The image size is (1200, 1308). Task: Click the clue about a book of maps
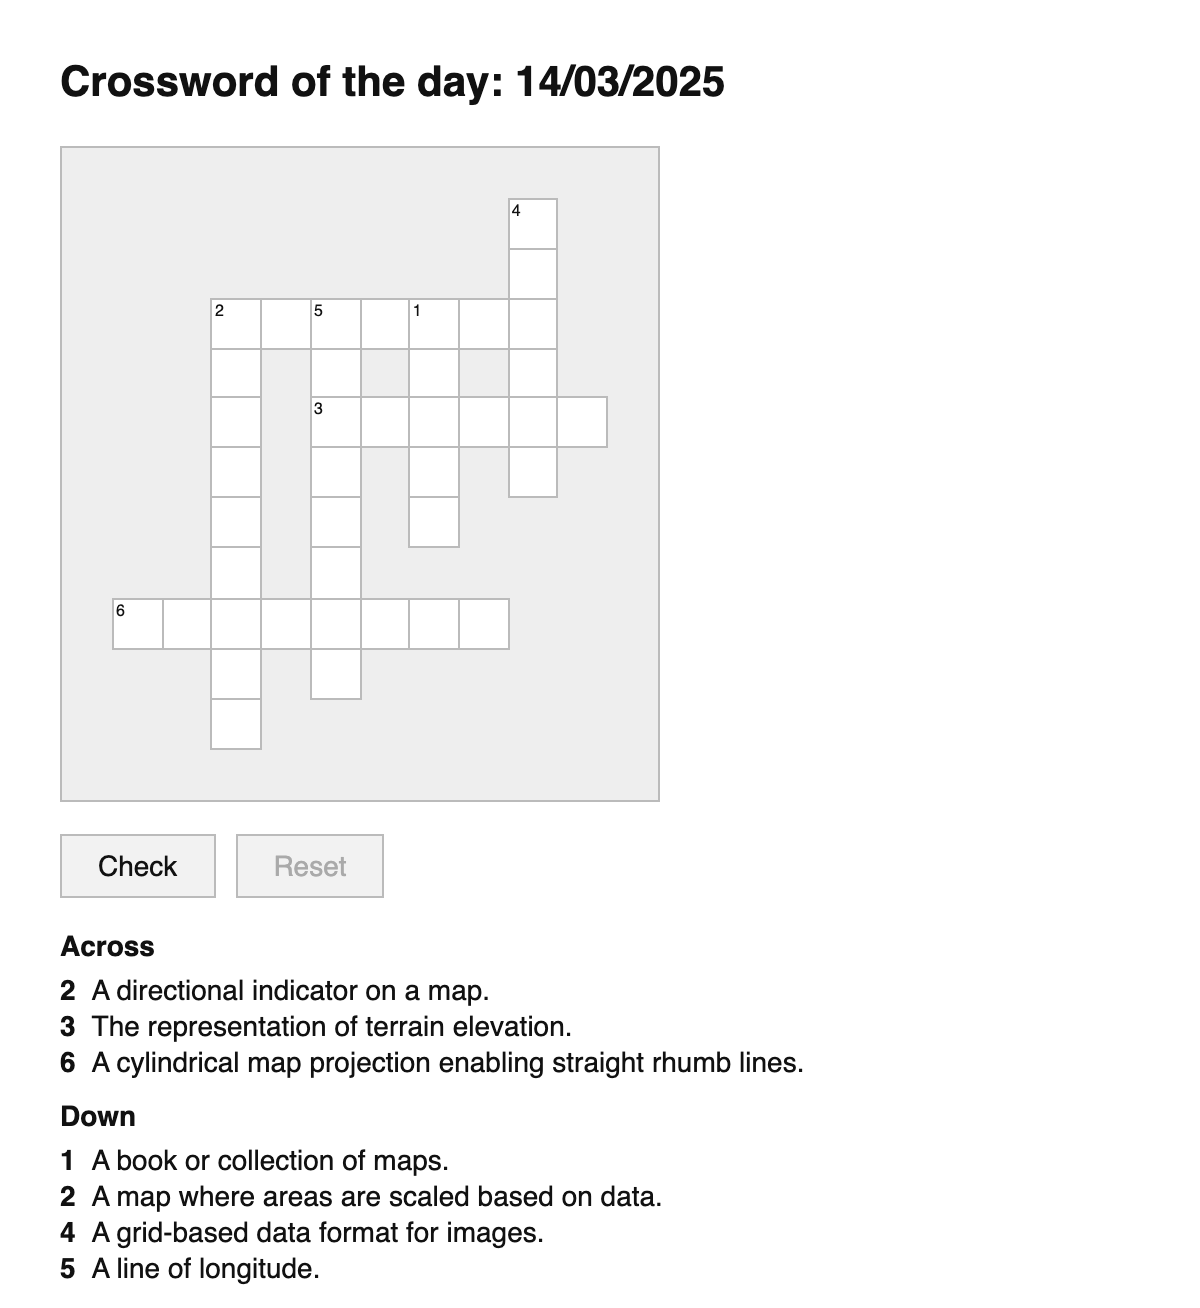click(x=270, y=1160)
